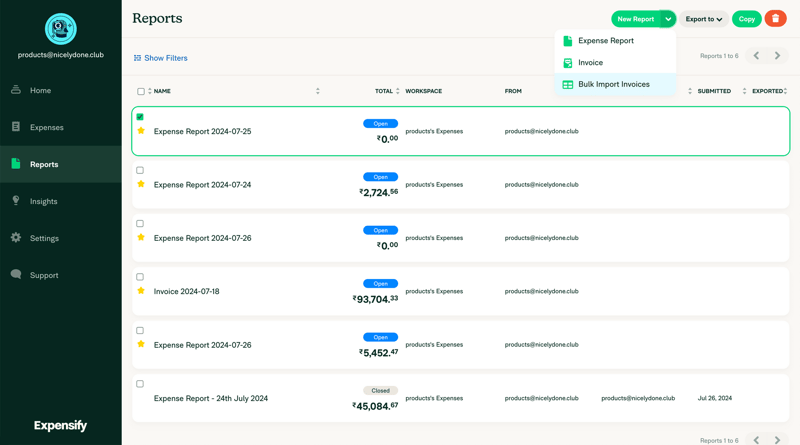The image size is (800, 445).
Task: Click the New Report button
Action: [636, 19]
